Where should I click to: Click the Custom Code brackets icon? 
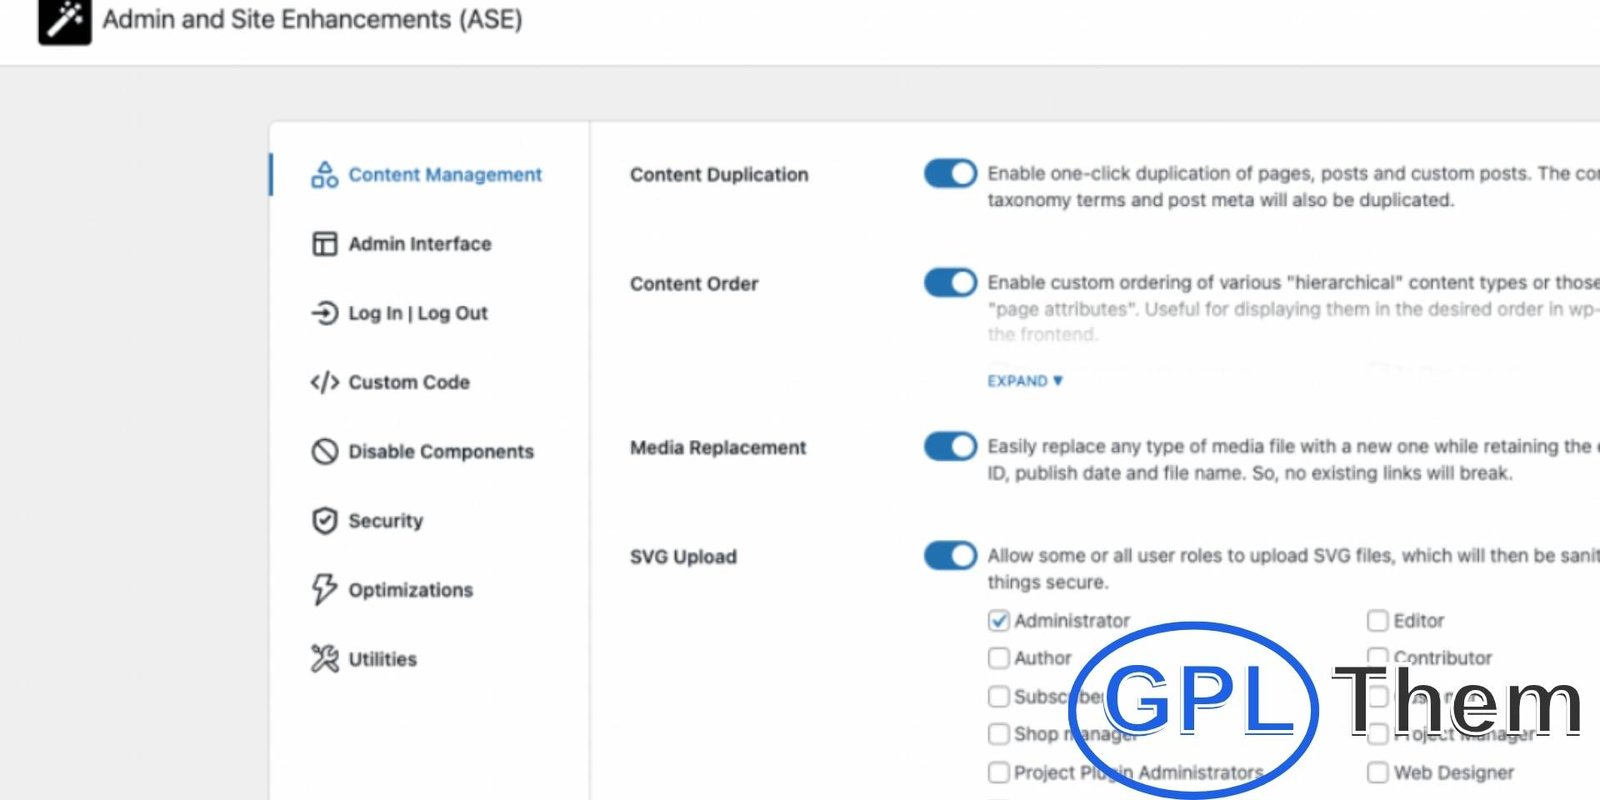(x=324, y=382)
